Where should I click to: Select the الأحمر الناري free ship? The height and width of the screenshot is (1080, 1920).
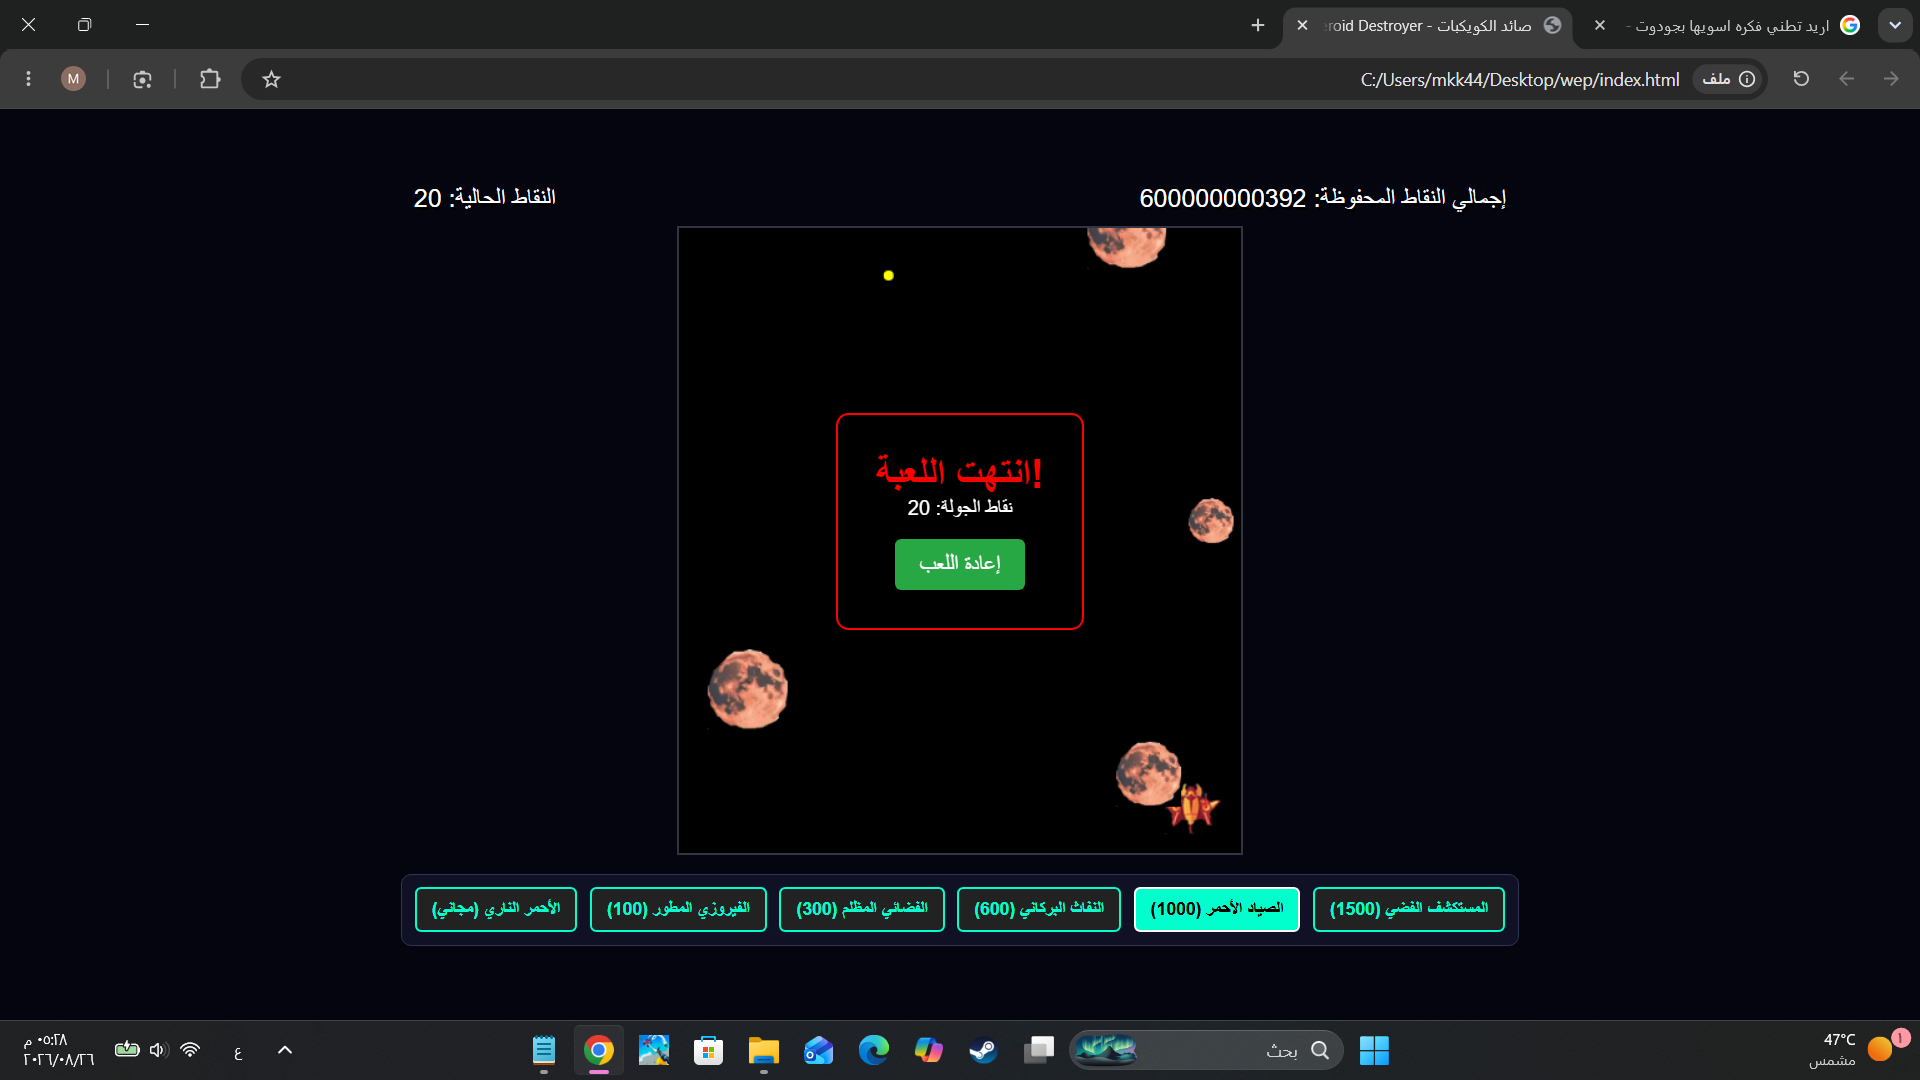(x=496, y=909)
